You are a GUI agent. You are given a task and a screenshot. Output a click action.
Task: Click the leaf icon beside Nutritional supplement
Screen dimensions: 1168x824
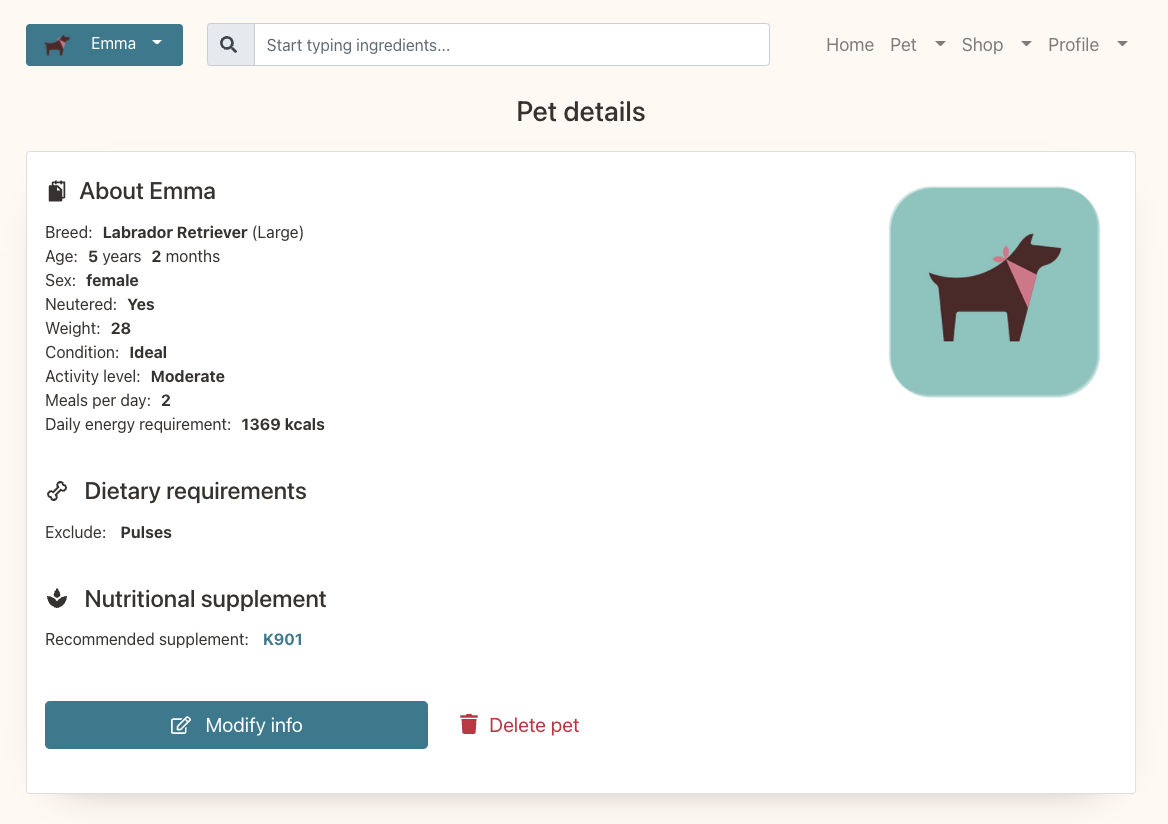(57, 598)
